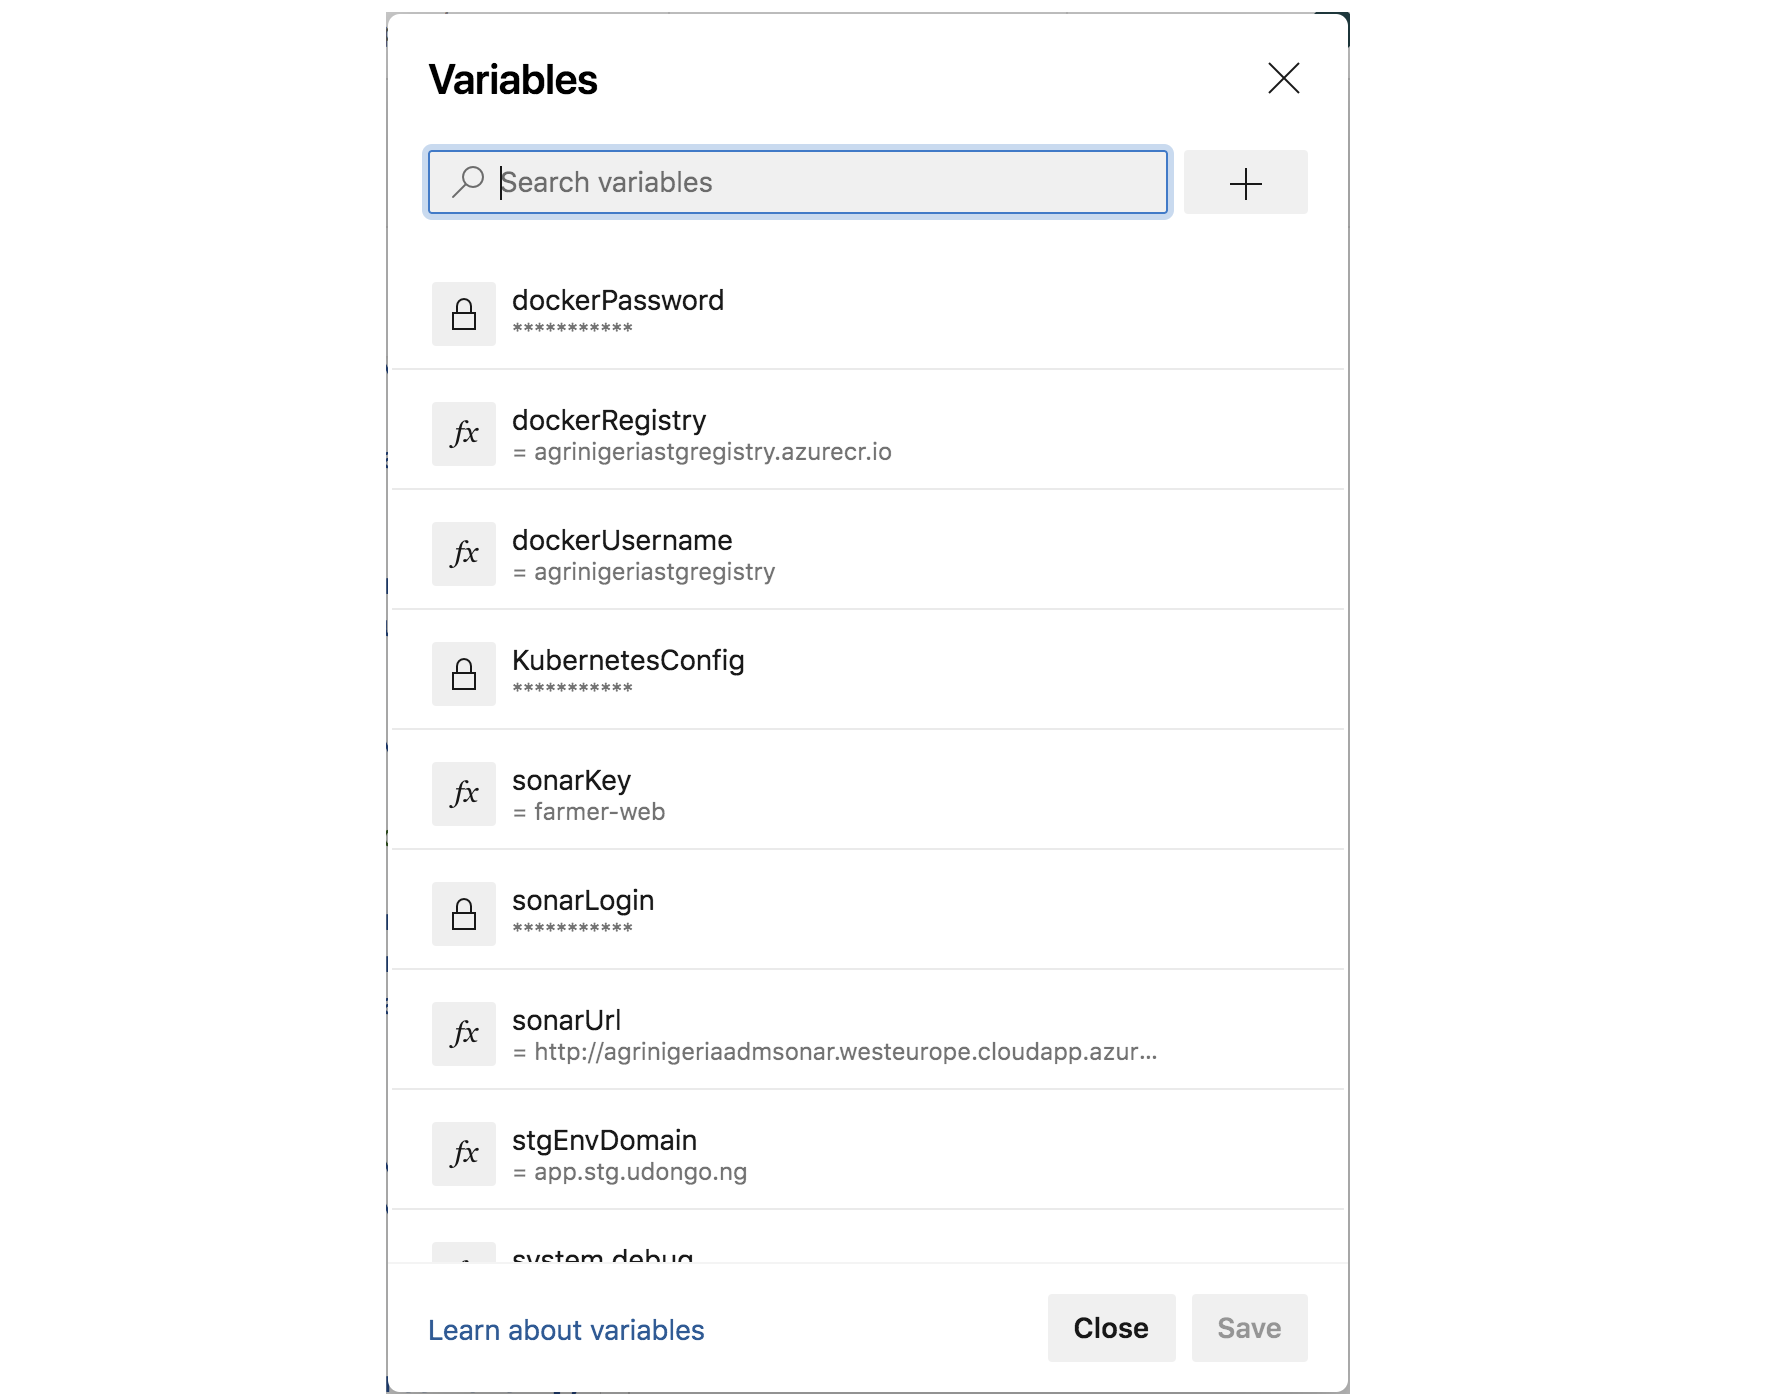This screenshot has width=1792, height=1396.
Task: Click the fx icon next to dockerUsername
Action: [463, 553]
